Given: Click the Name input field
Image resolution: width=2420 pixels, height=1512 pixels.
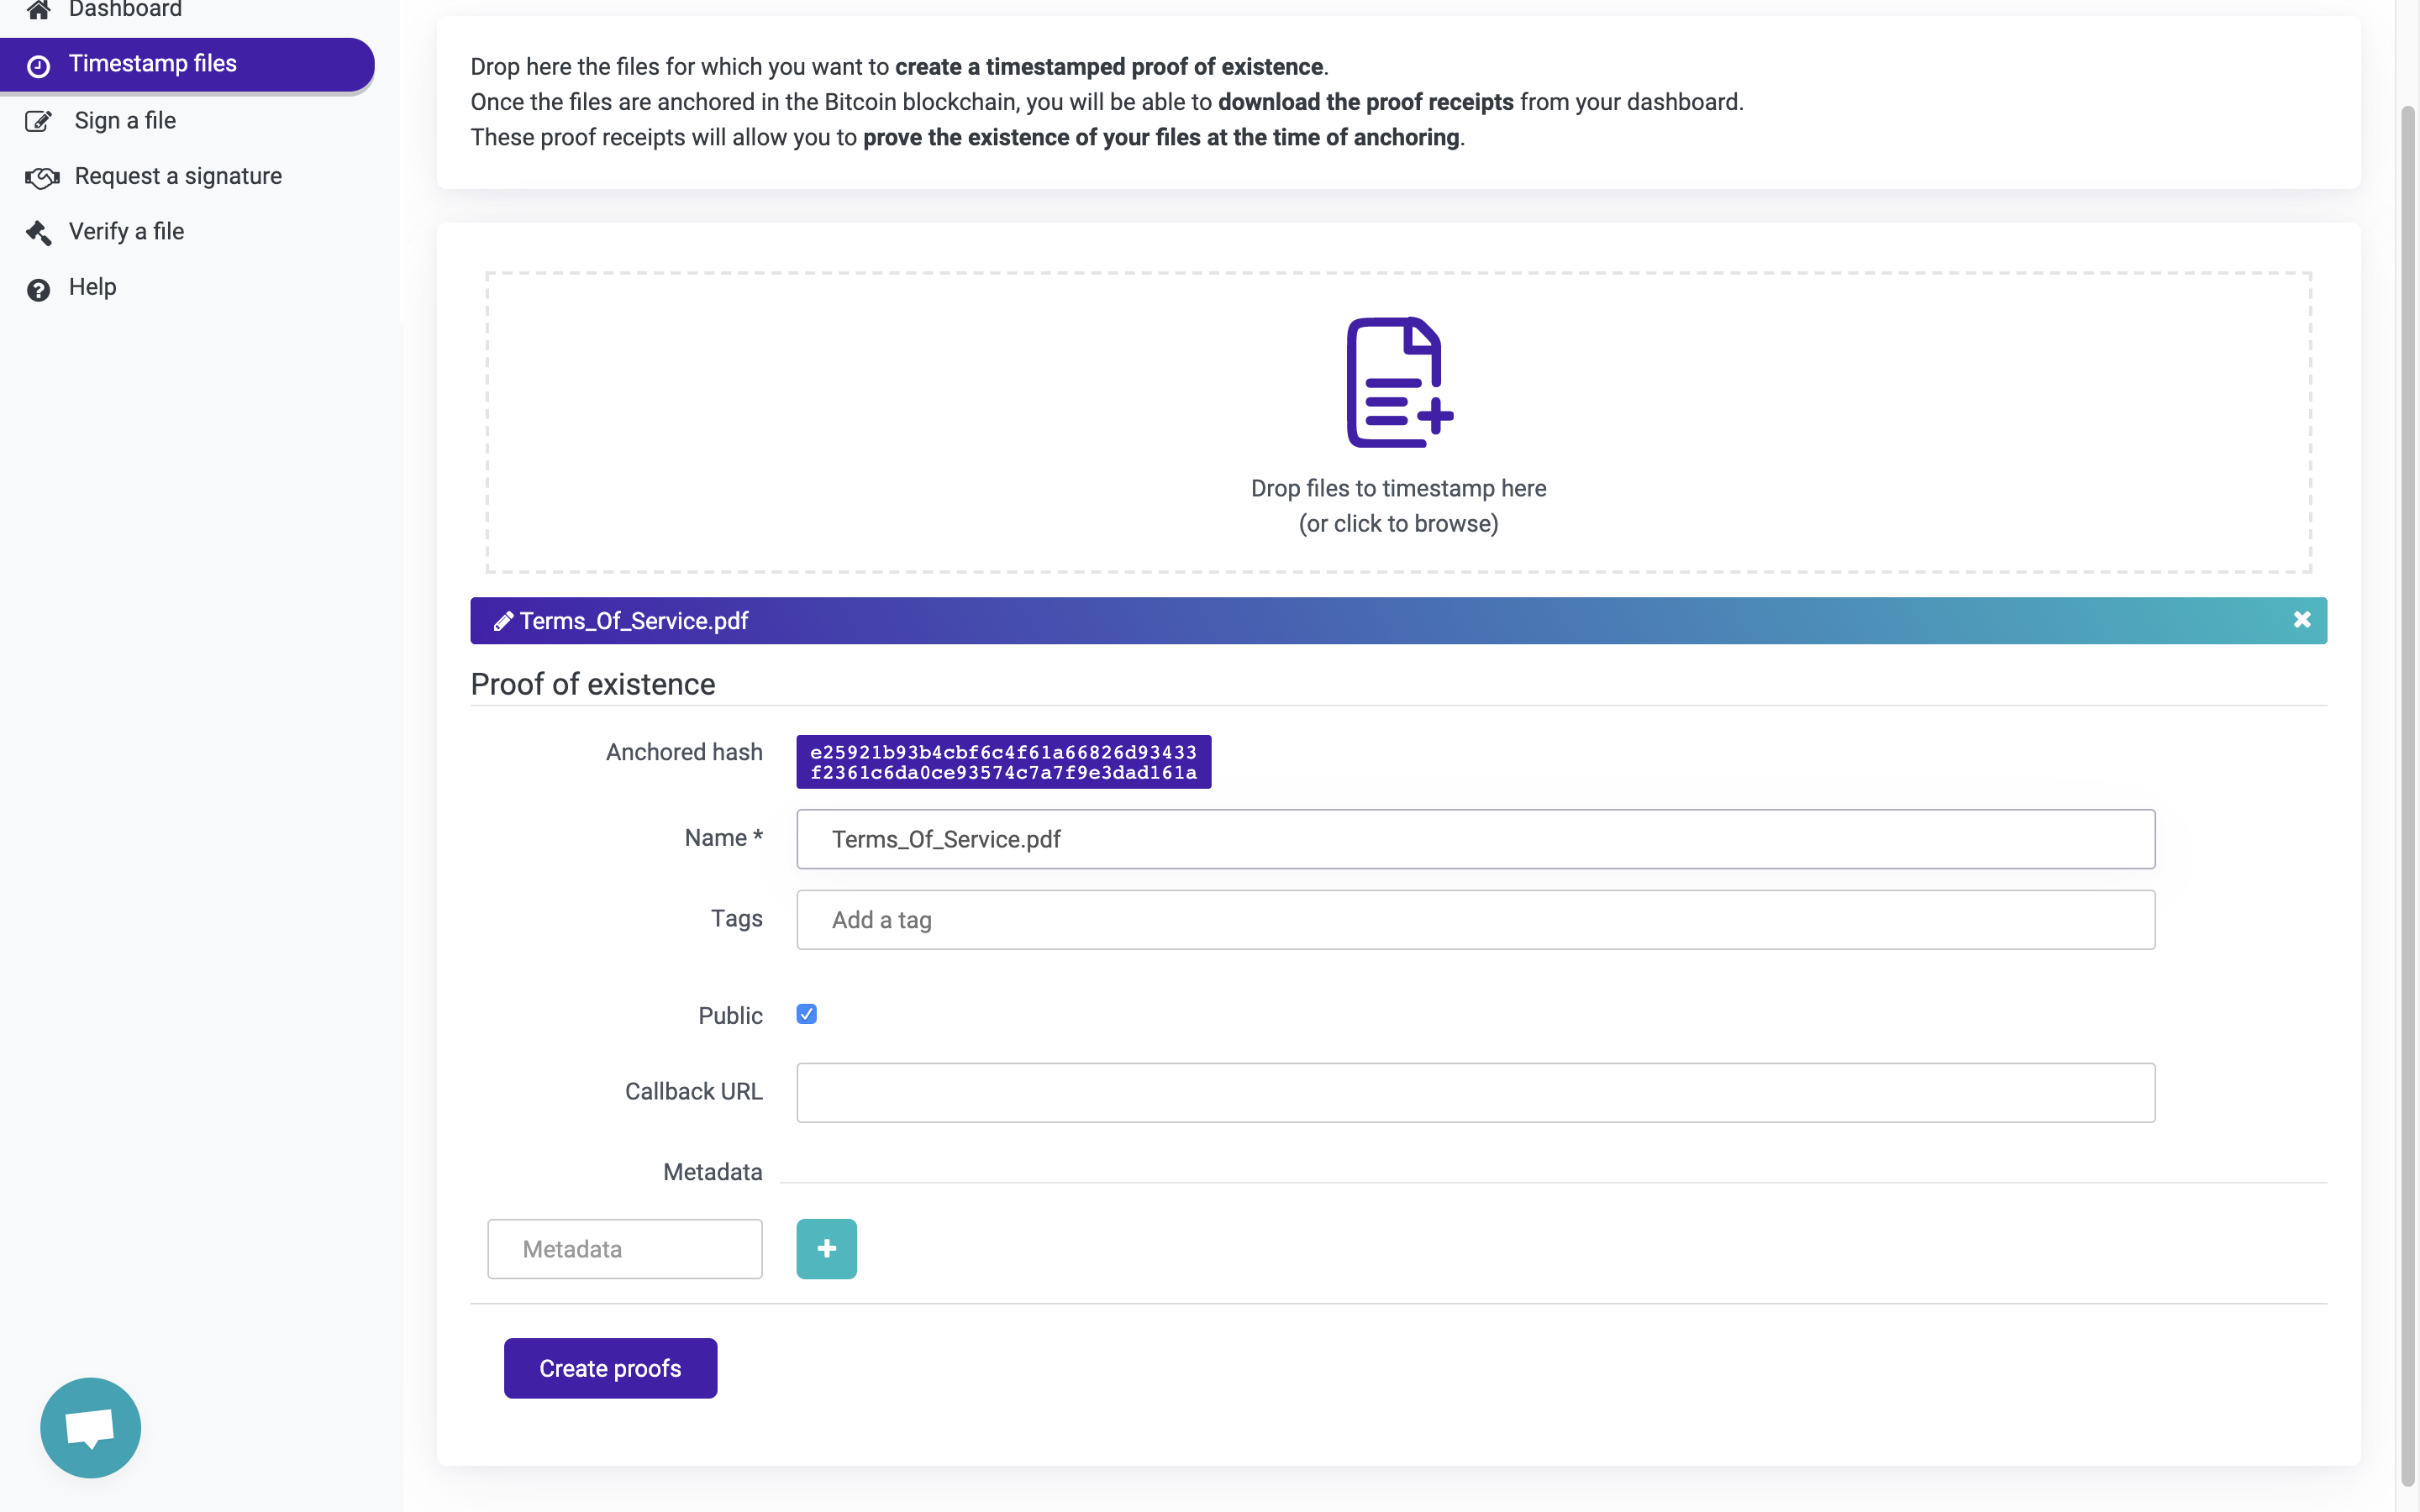Looking at the screenshot, I should point(1475,839).
